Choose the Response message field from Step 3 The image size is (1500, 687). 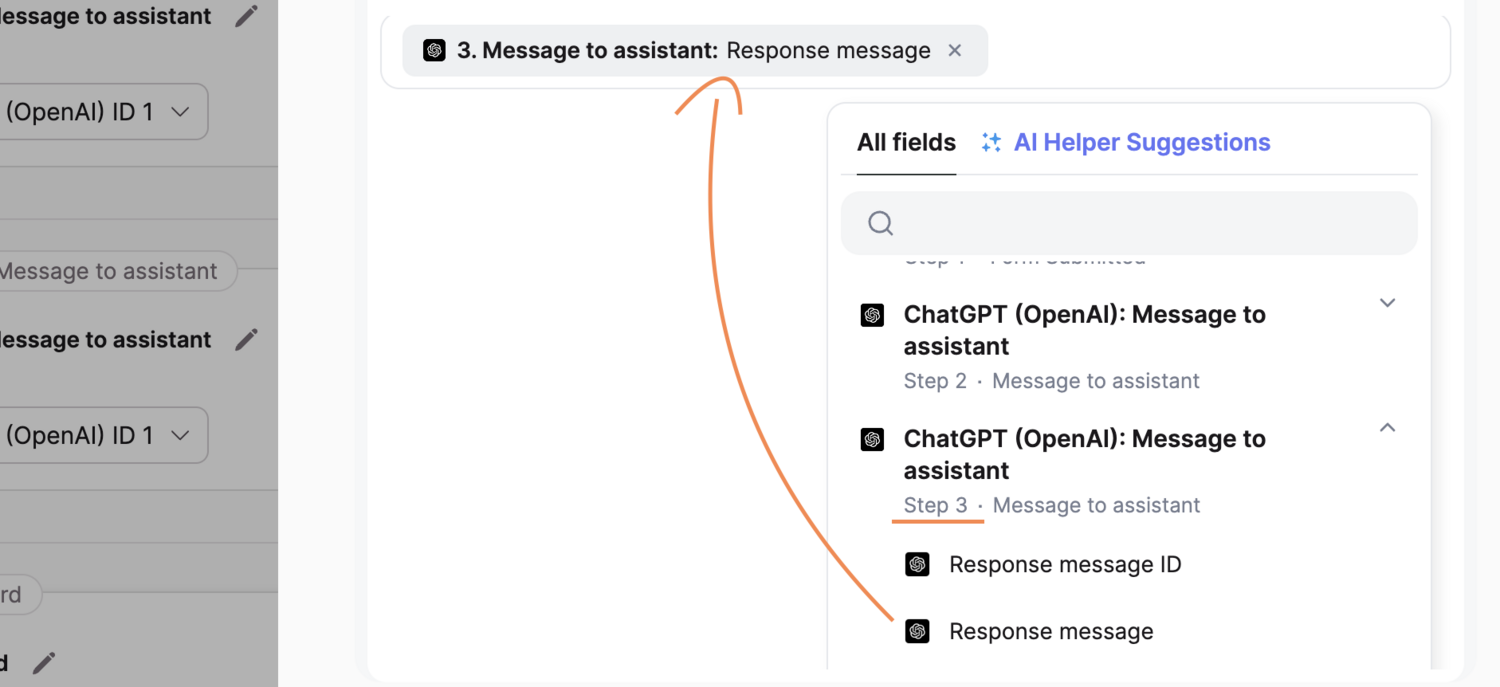[x=1050, y=632]
